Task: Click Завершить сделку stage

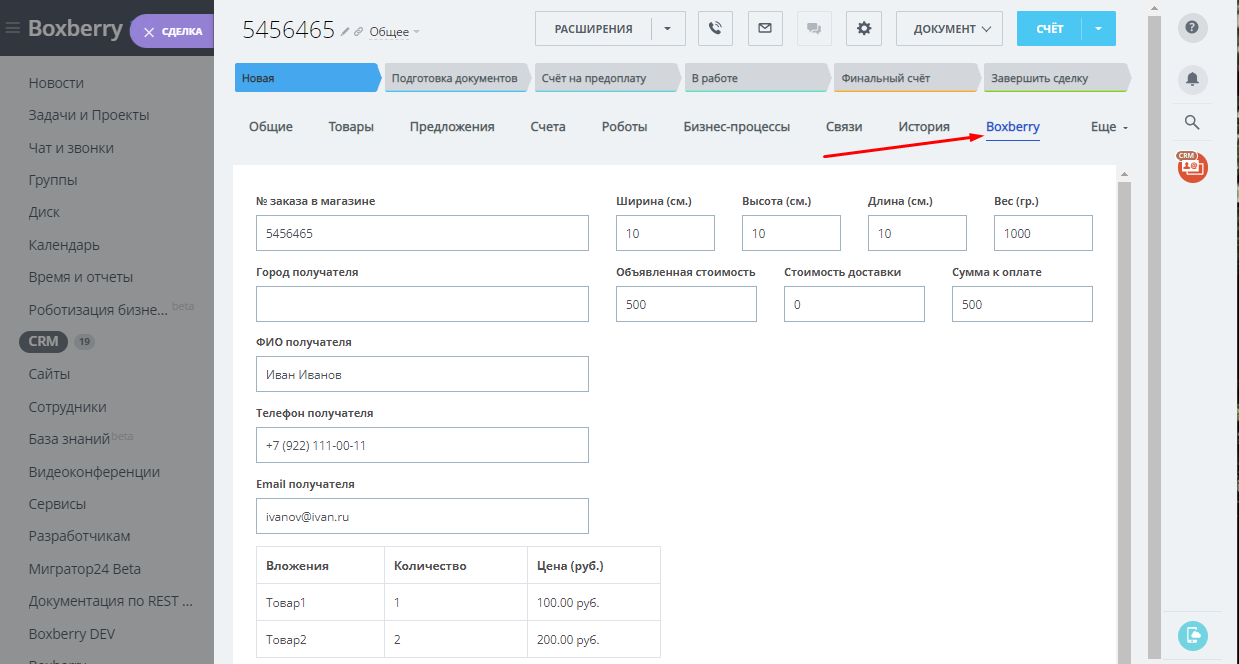Action: 1055,78
